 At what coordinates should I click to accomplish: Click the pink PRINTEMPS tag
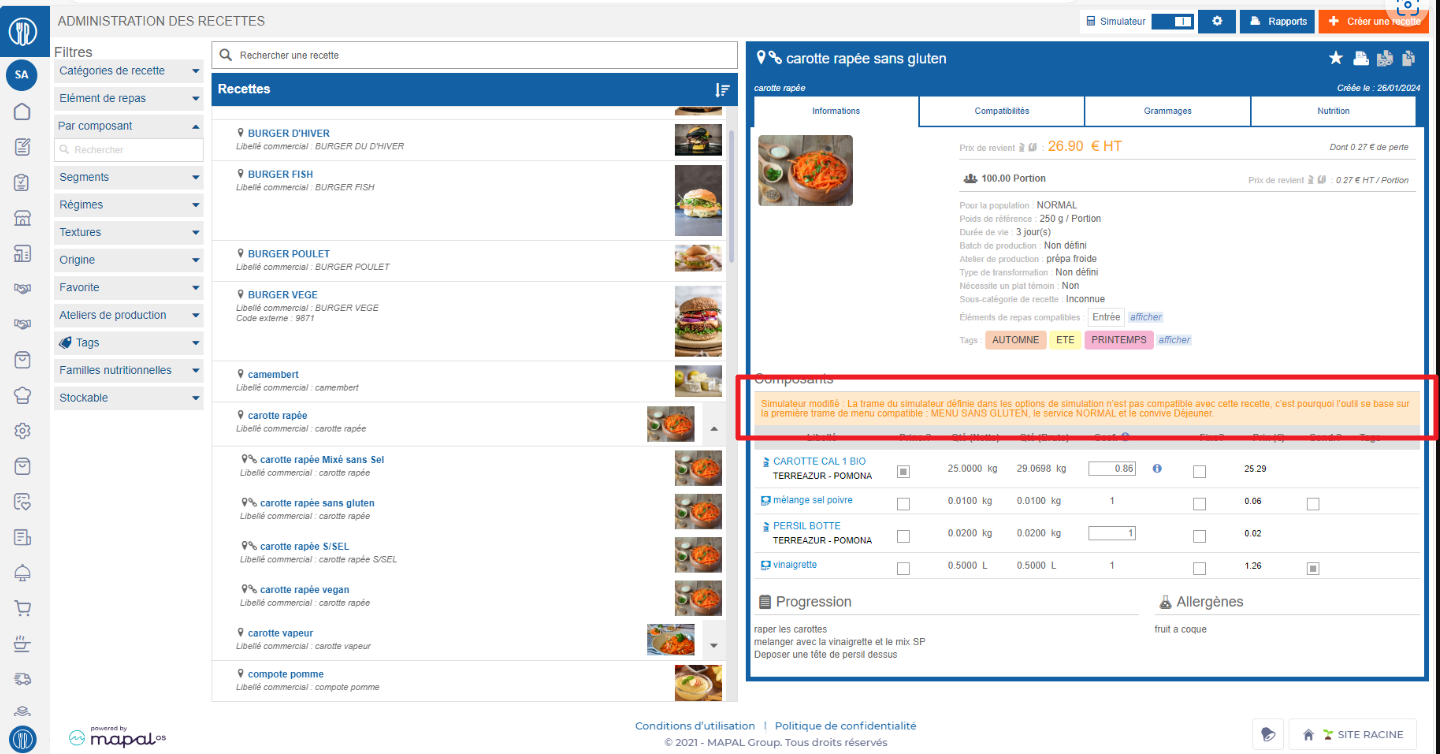click(x=1119, y=340)
